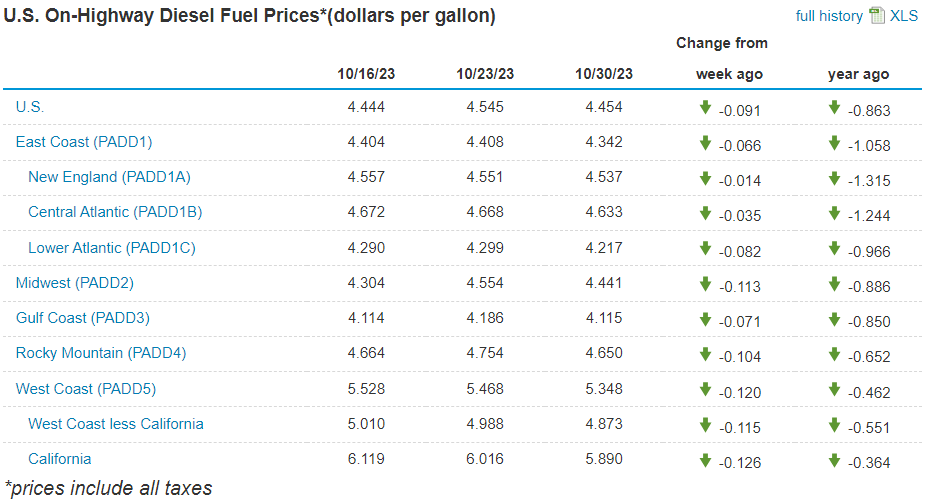
Task: Open Lower Atlantic (PADD1C) link
Action: [x=112, y=247]
